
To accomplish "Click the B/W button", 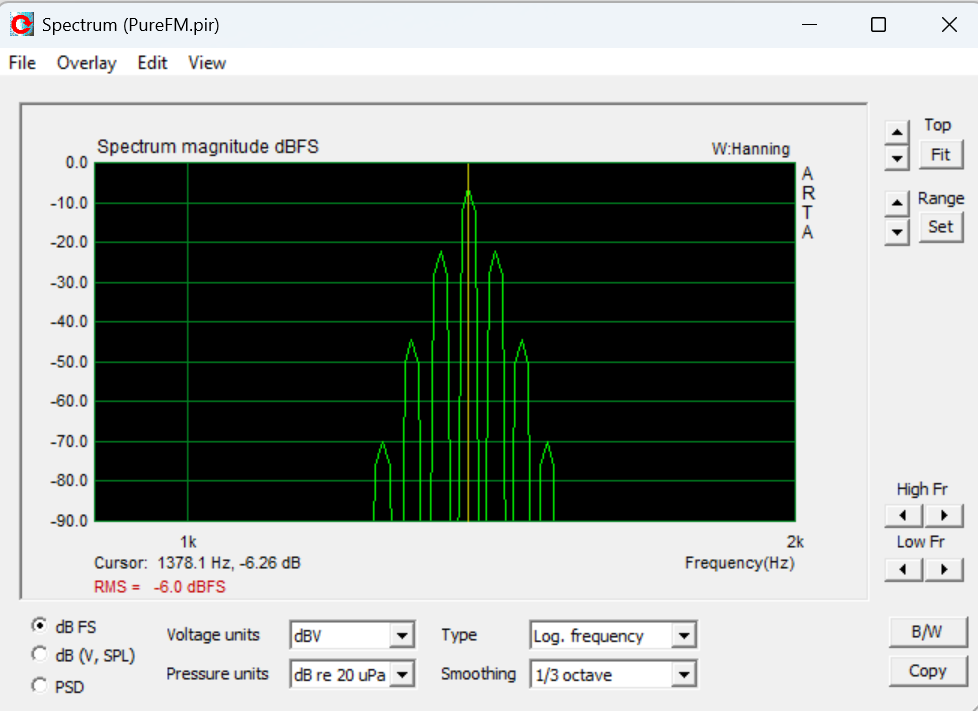I will pyautogui.click(x=927, y=632).
